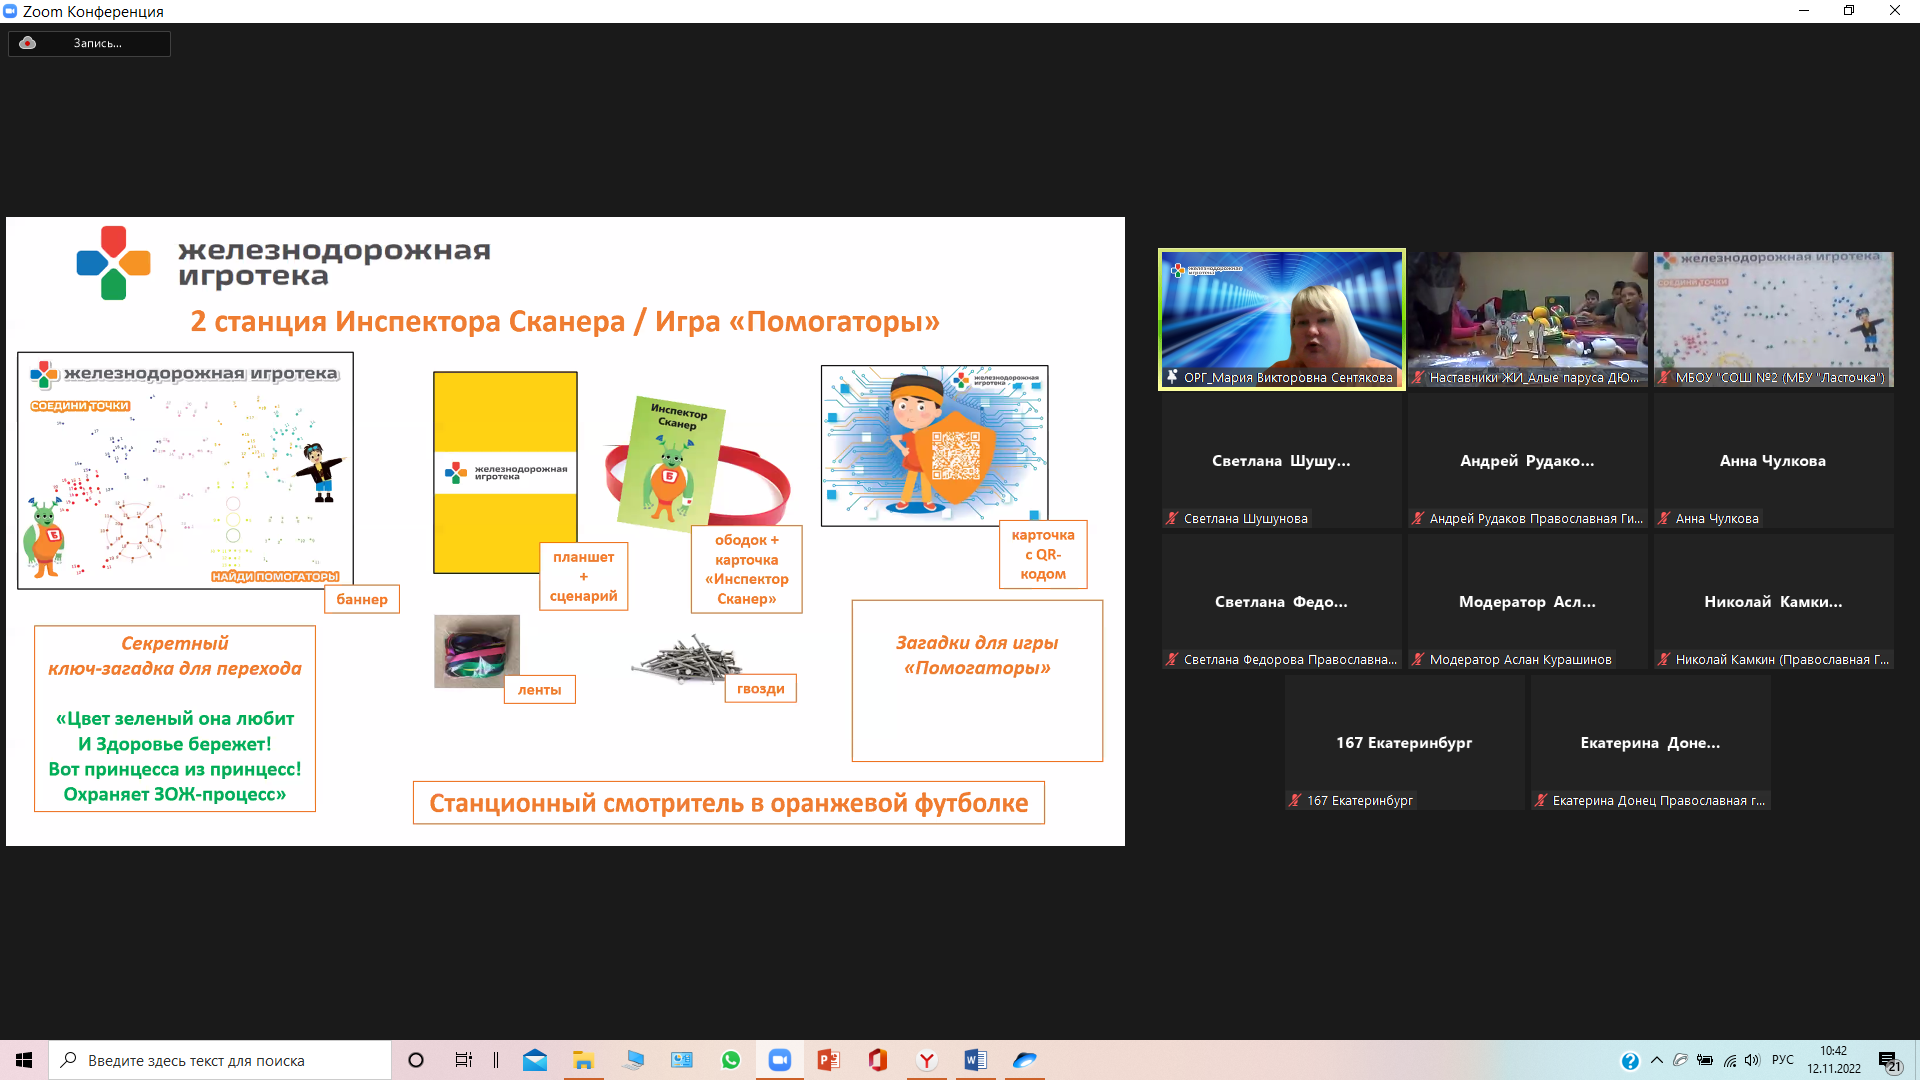Image resolution: width=1920 pixels, height=1080 pixels.
Task: Launch the Mail app from taskbar
Action: pyautogui.click(x=535, y=1060)
